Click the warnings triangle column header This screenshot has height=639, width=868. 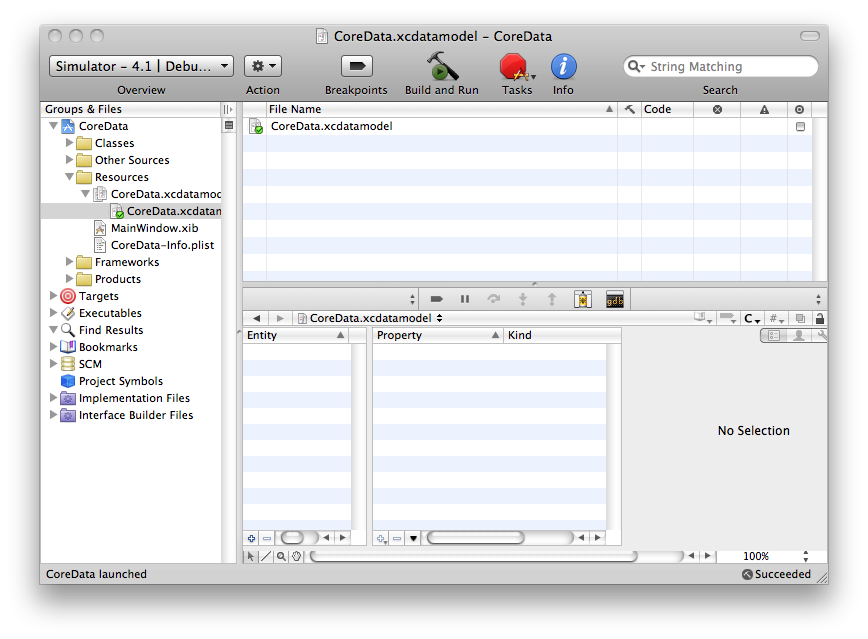pos(764,110)
